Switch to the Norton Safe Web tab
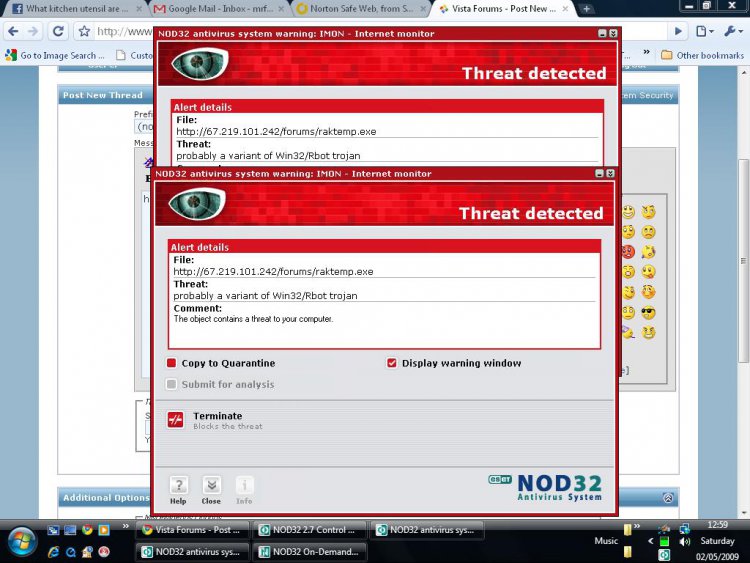 361,9
